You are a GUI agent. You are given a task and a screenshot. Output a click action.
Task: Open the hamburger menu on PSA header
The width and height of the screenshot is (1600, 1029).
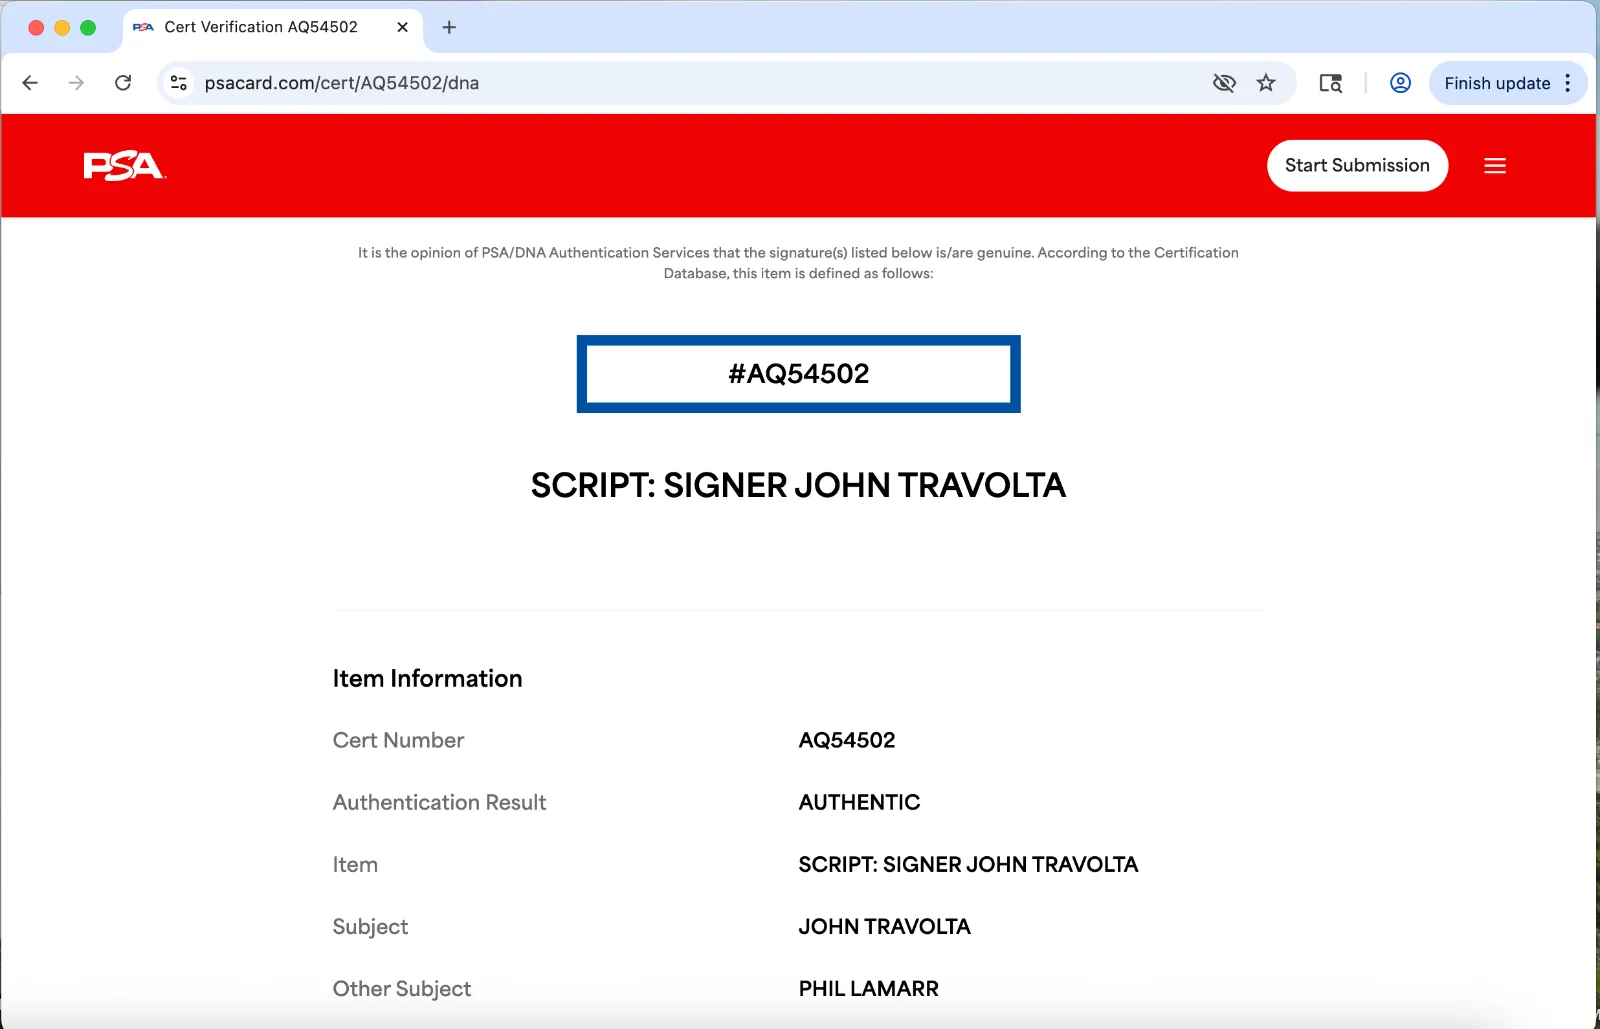coord(1495,166)
